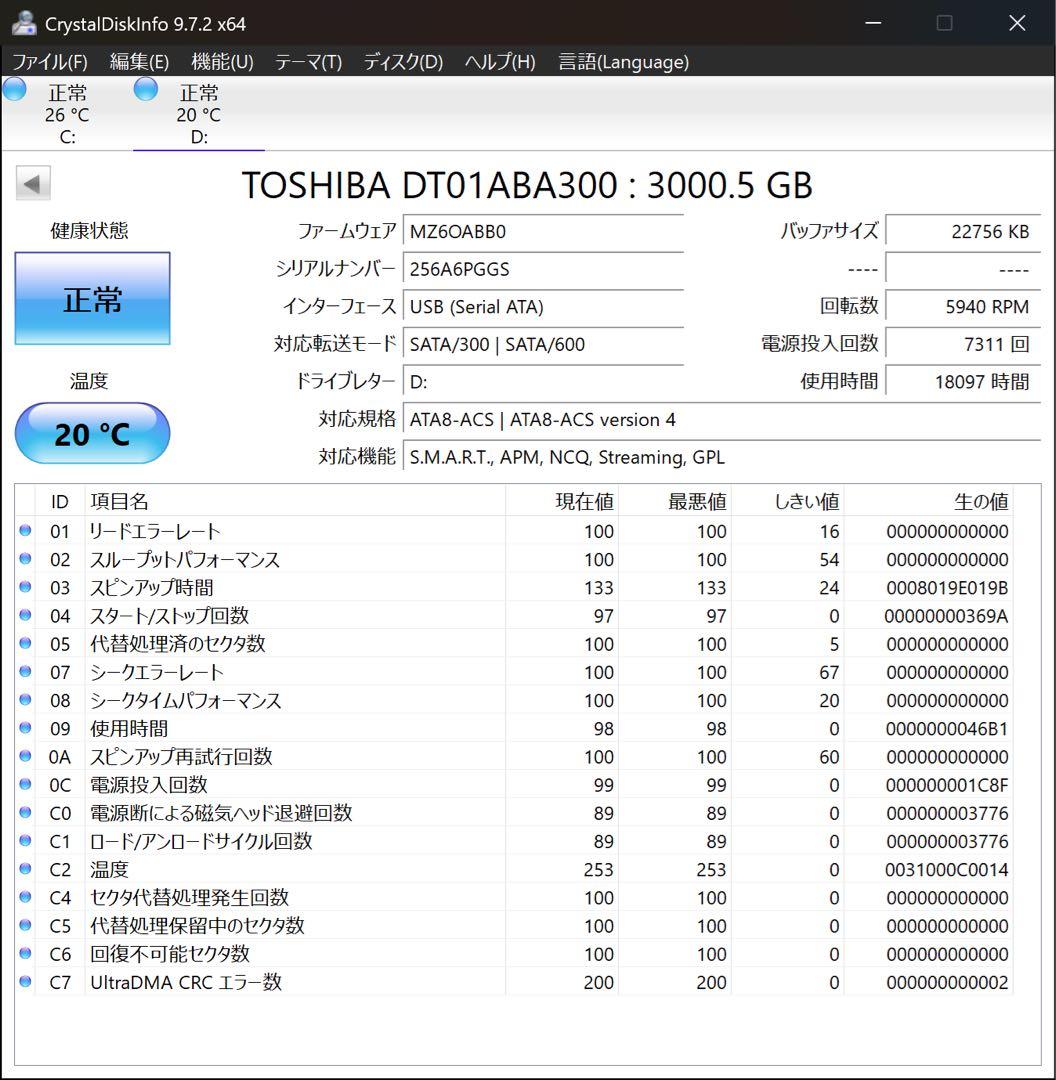Click current value 253 in 温度 row

(x=599, y=870)
